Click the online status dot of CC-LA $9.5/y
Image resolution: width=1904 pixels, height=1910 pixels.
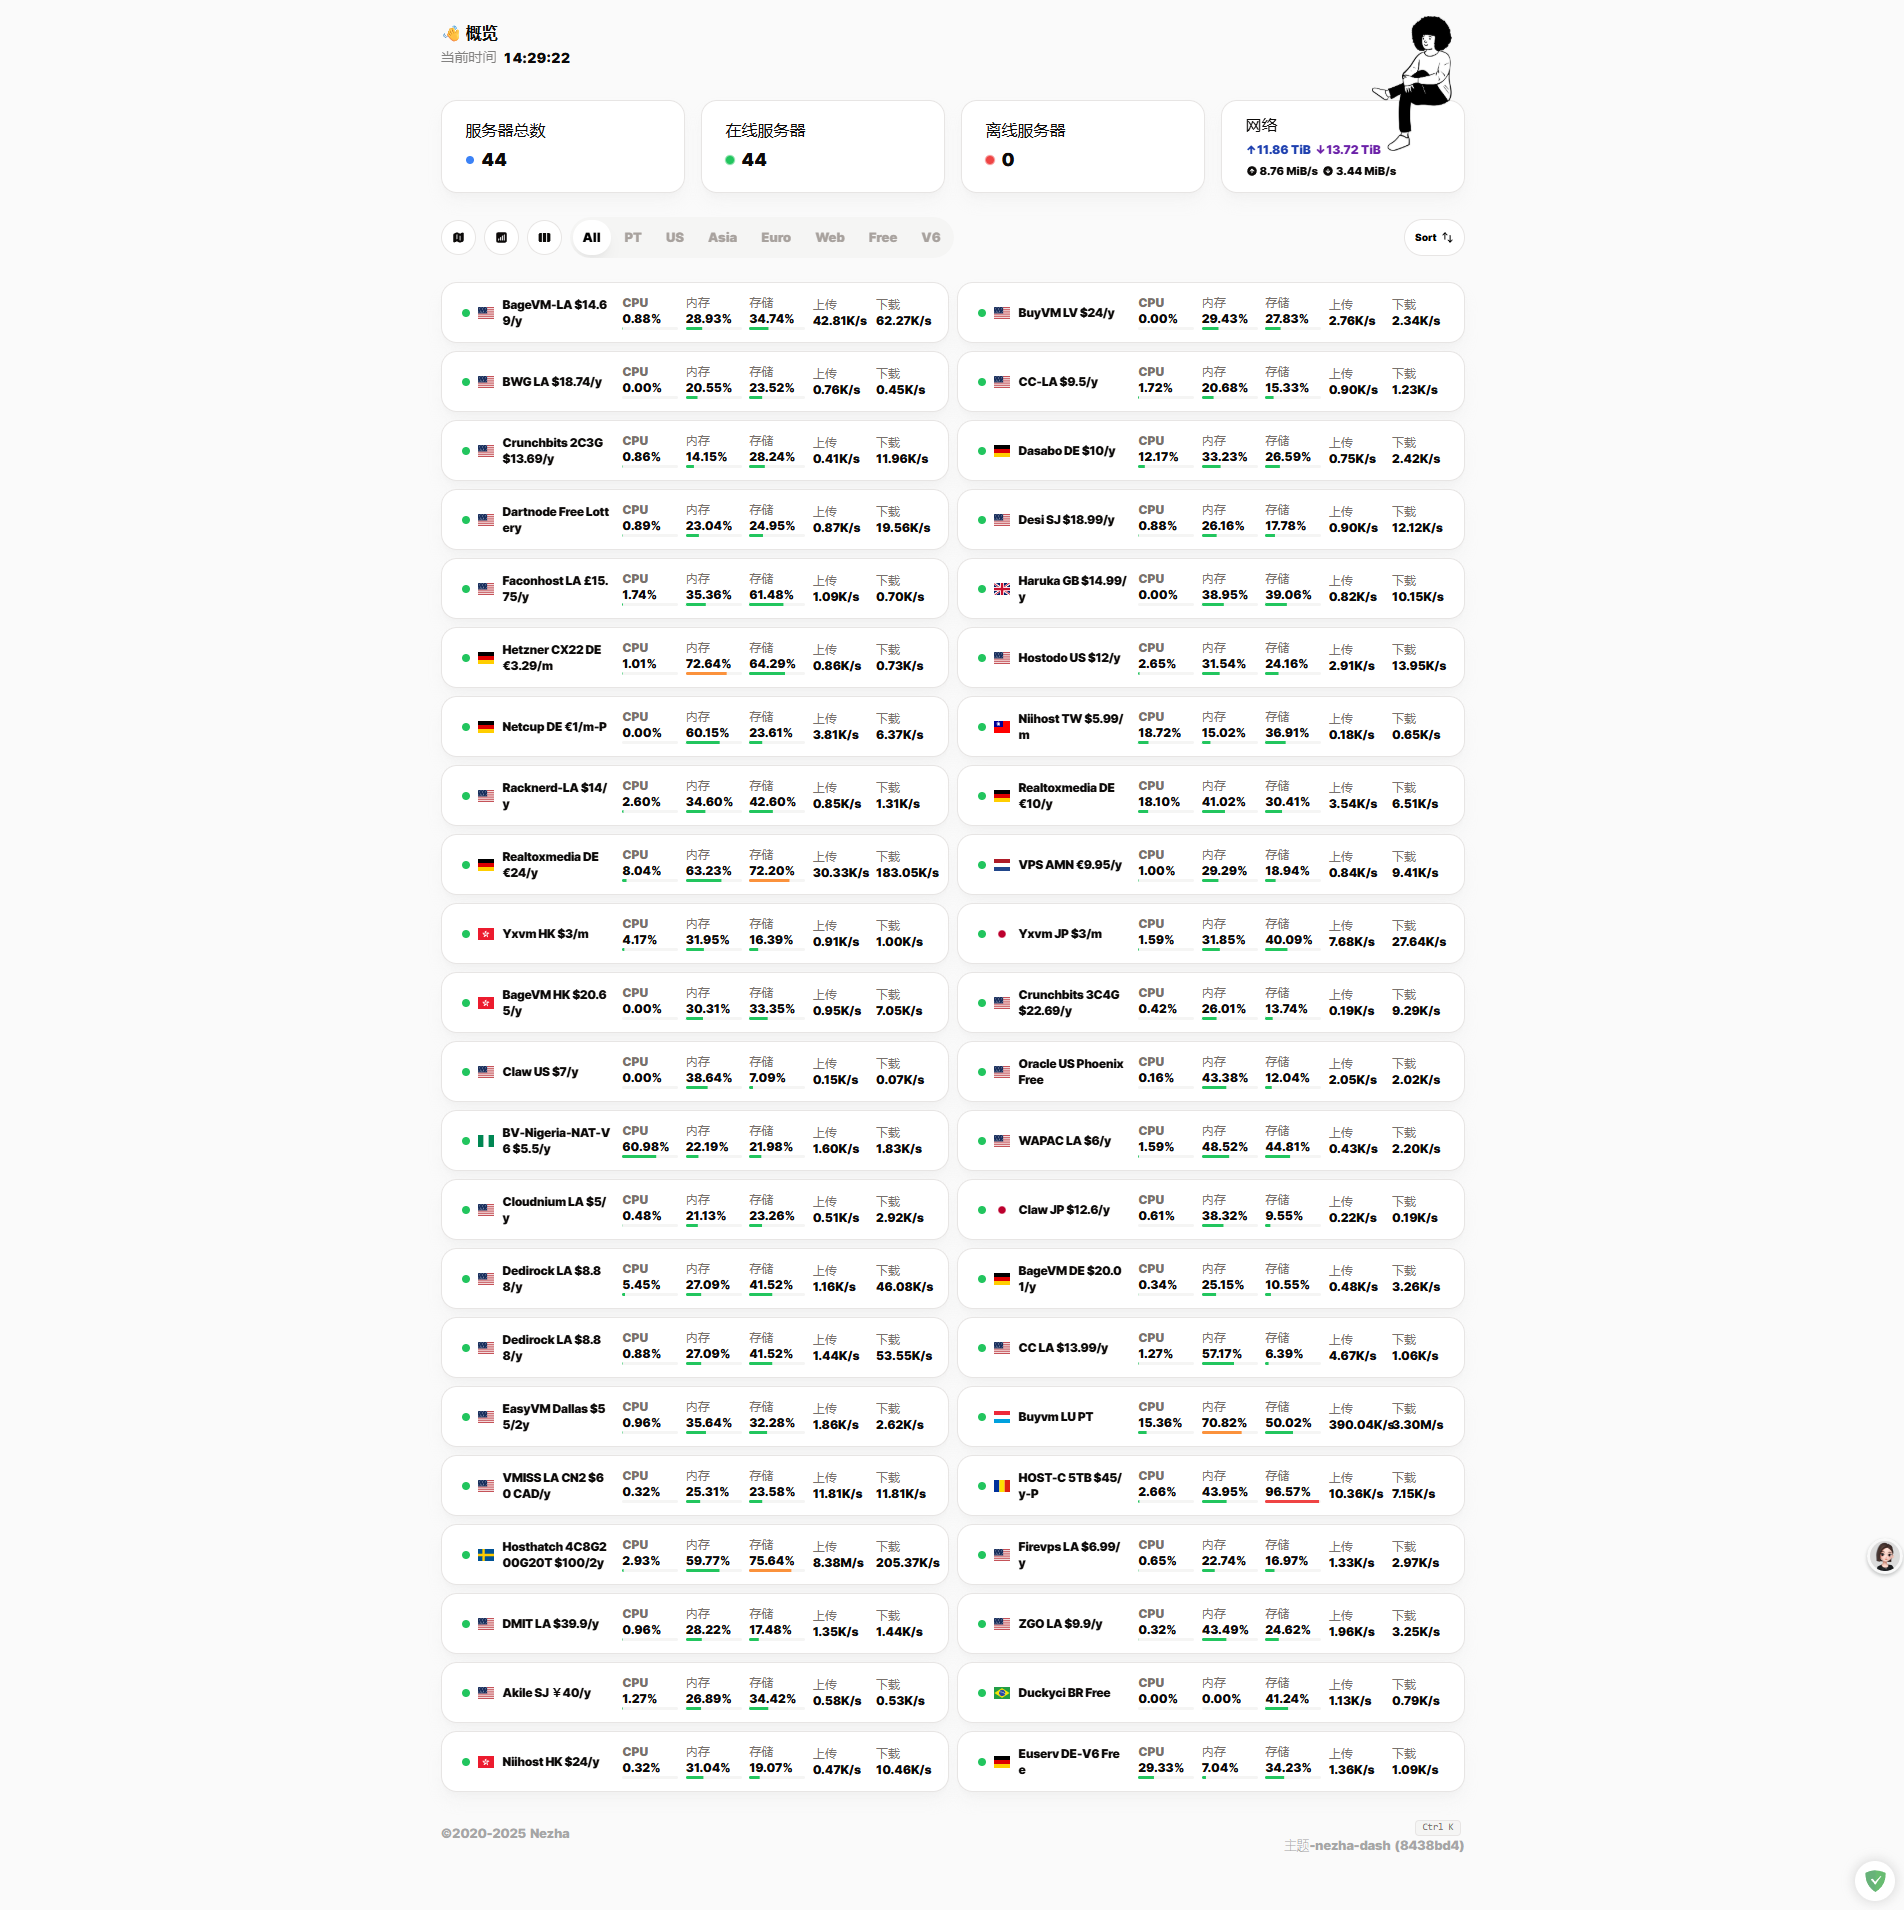coord(982,382)
